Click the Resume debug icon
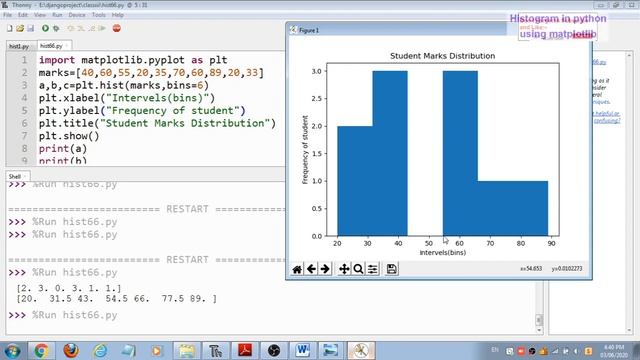This screenshot has height=360, width=640. tap(102, 28)
